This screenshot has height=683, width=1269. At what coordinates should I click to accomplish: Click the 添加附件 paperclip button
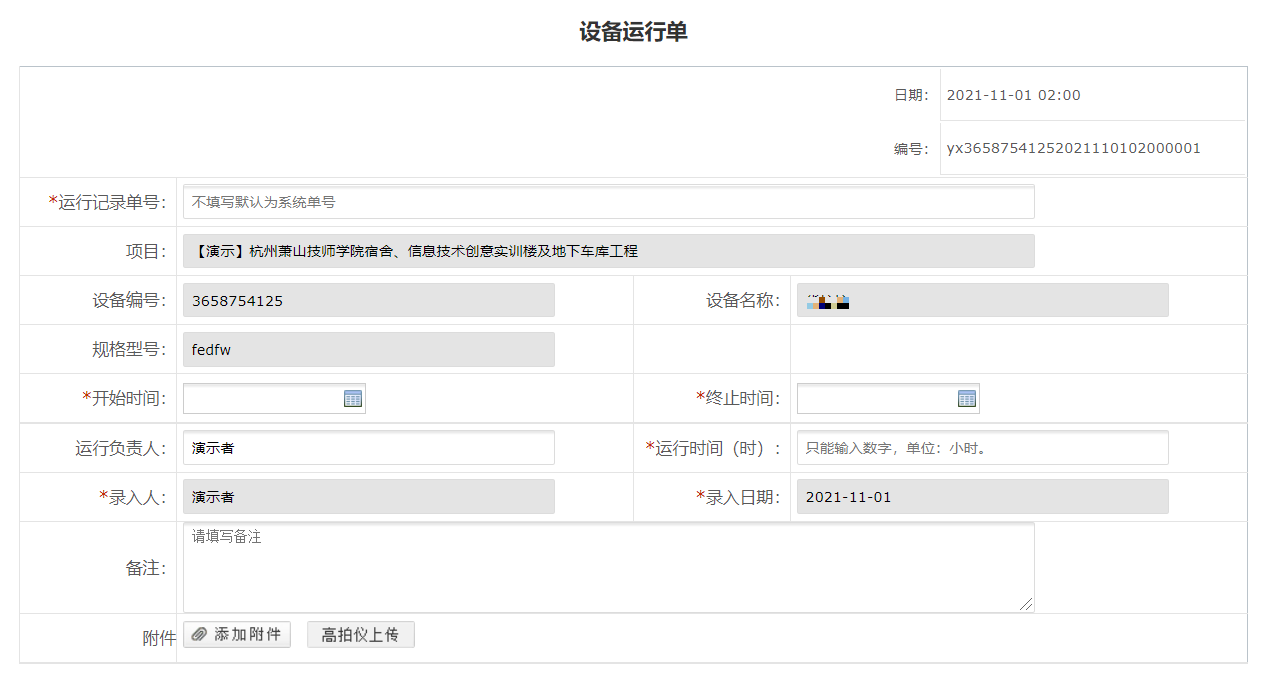(x=237, y=635)
